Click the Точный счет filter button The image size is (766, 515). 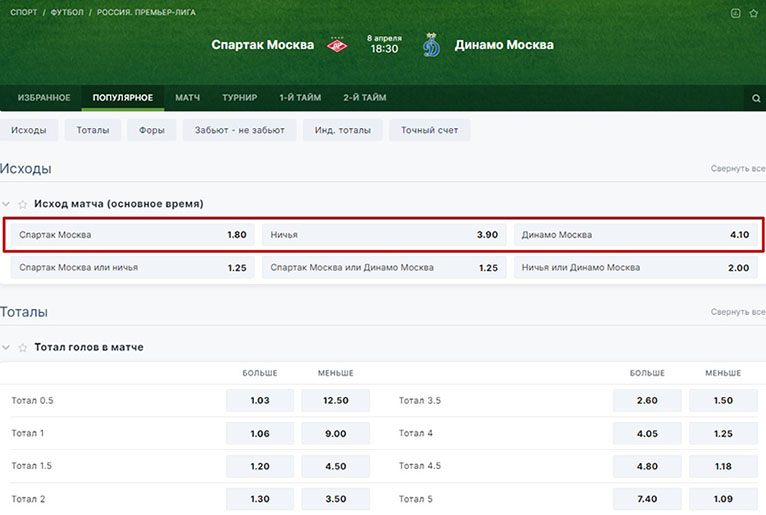pyautogui.click(x=429, y=130)
